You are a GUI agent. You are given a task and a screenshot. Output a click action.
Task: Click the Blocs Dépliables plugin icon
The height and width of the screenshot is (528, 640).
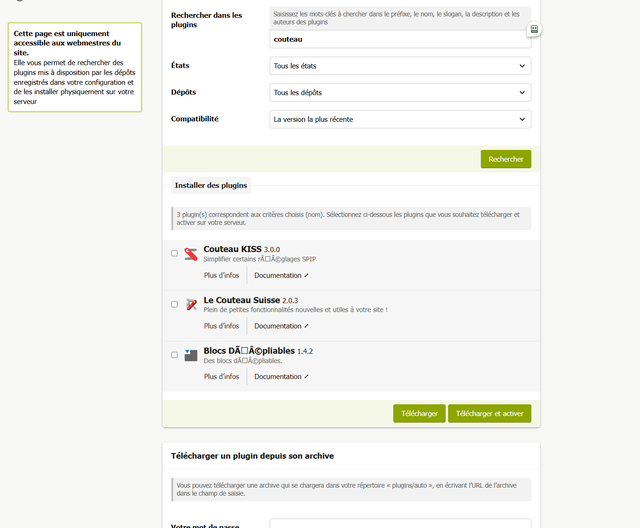point(190,355)
